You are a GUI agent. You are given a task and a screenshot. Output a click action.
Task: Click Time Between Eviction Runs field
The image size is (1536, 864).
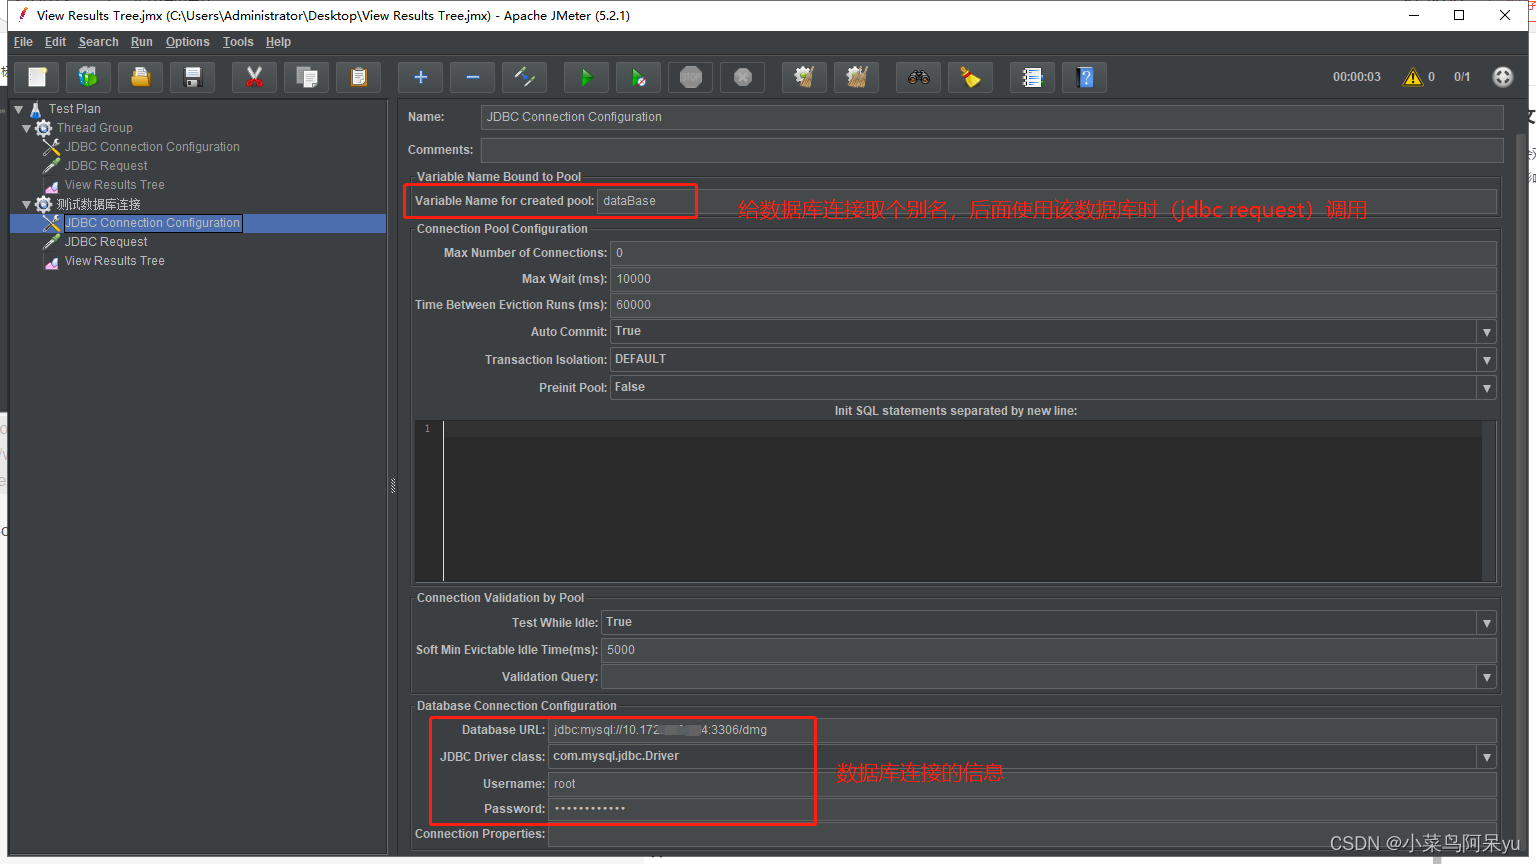[1053, 305]
